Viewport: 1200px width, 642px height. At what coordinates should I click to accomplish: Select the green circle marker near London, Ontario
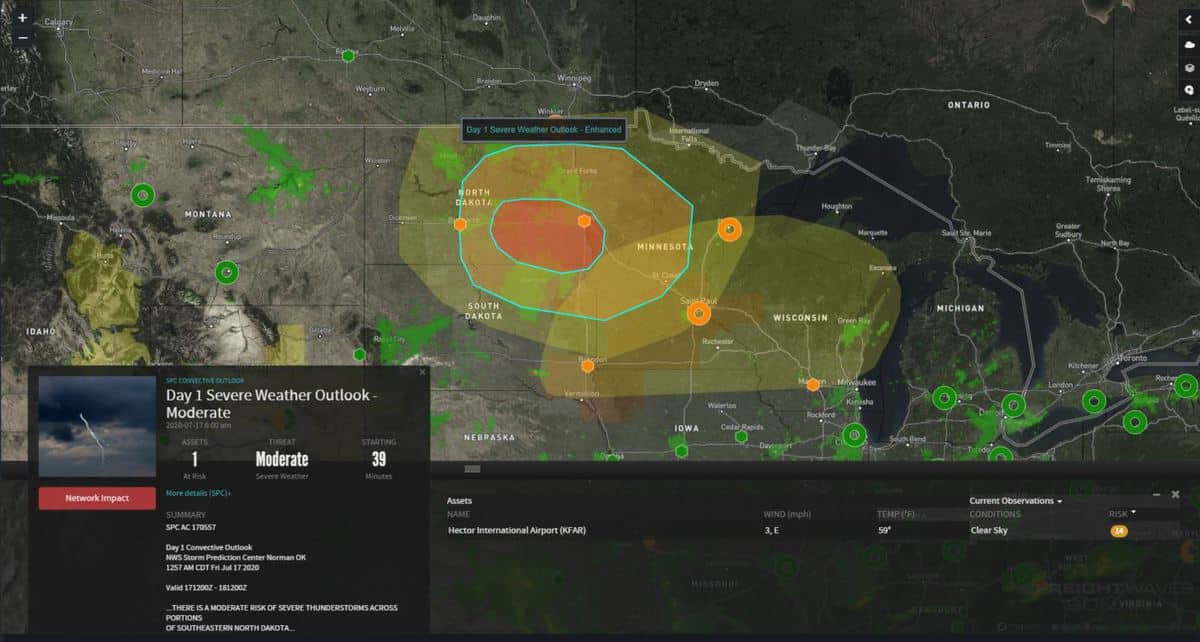pos(1093,403)
